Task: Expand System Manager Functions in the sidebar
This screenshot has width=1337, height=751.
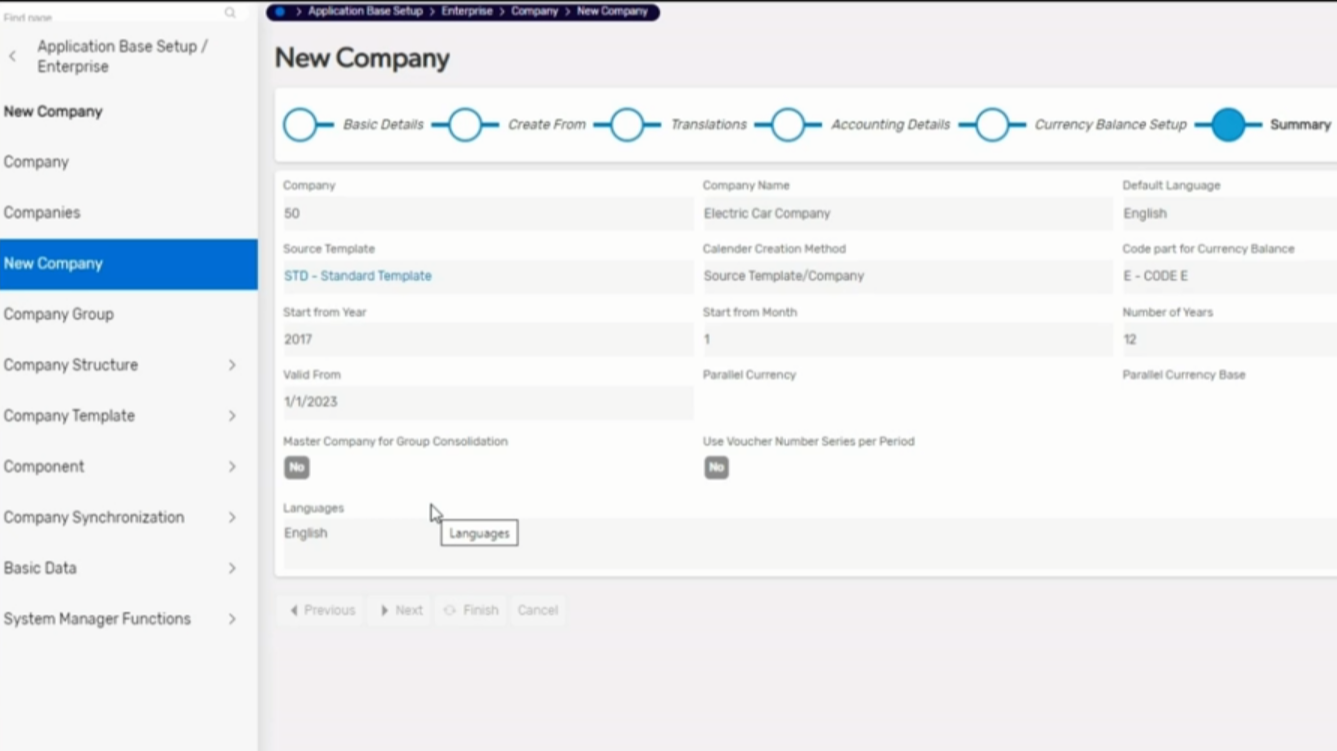Action: [x=232, y=619]
